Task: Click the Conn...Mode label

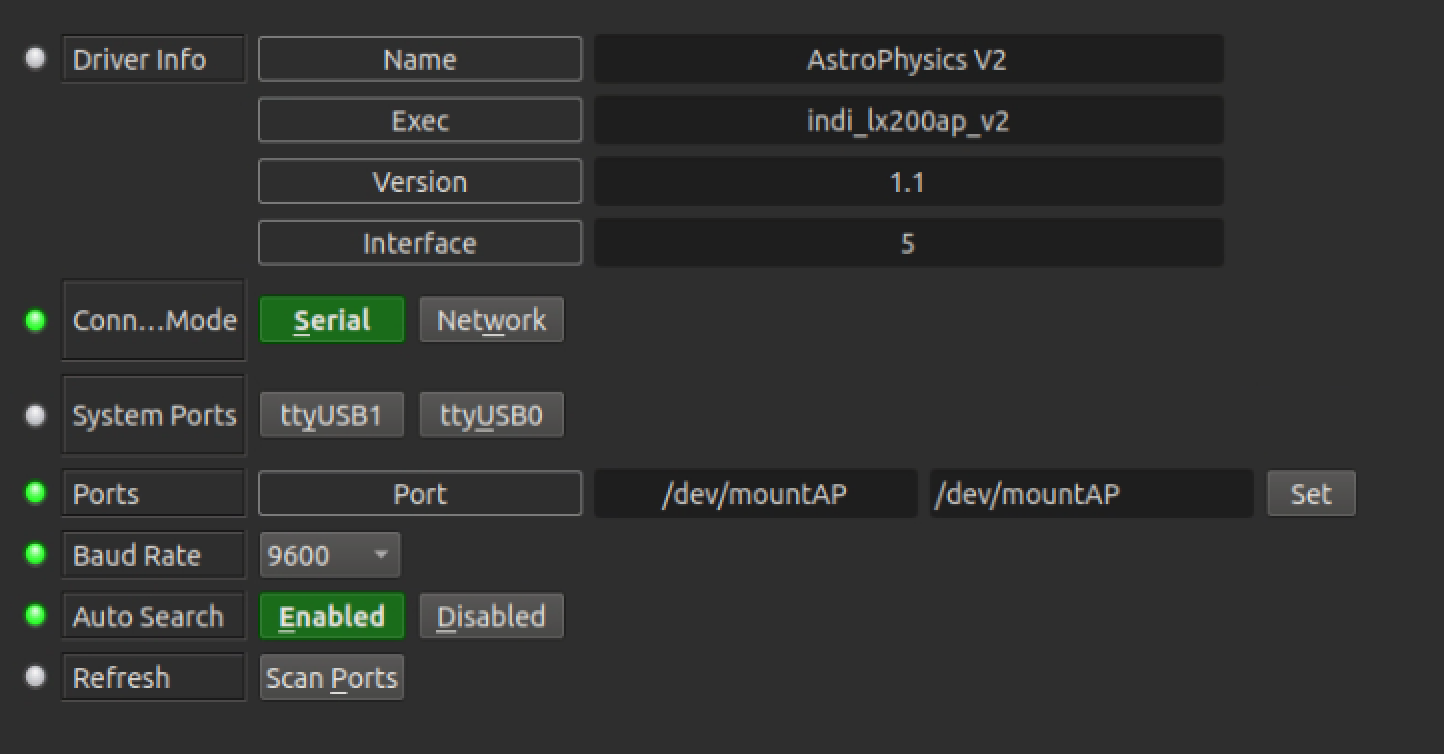Action: 154,320
